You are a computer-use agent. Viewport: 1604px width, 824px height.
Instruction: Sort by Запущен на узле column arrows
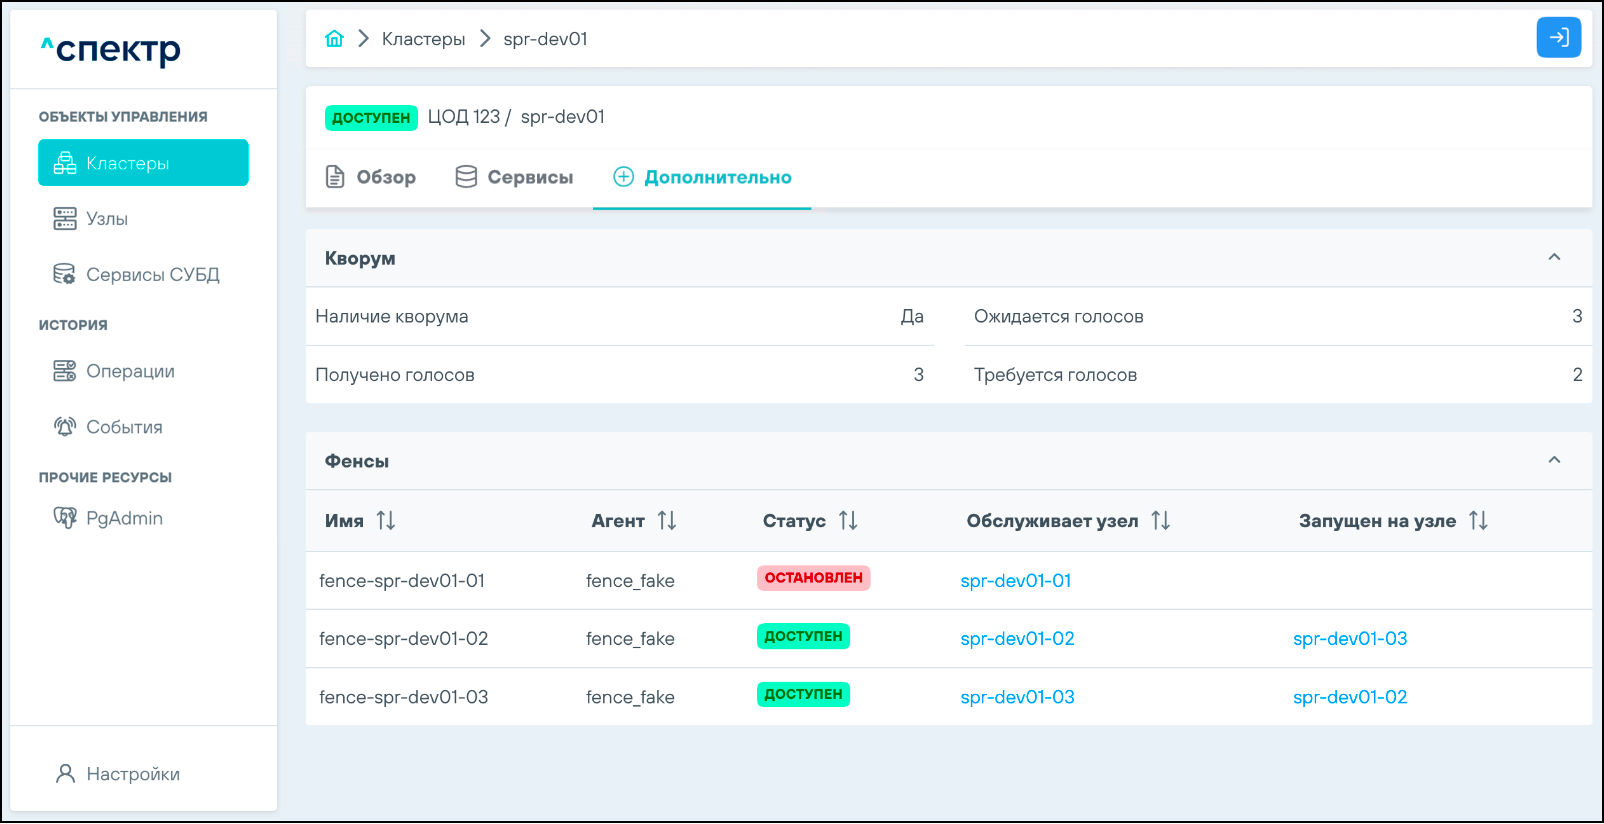1478,521
